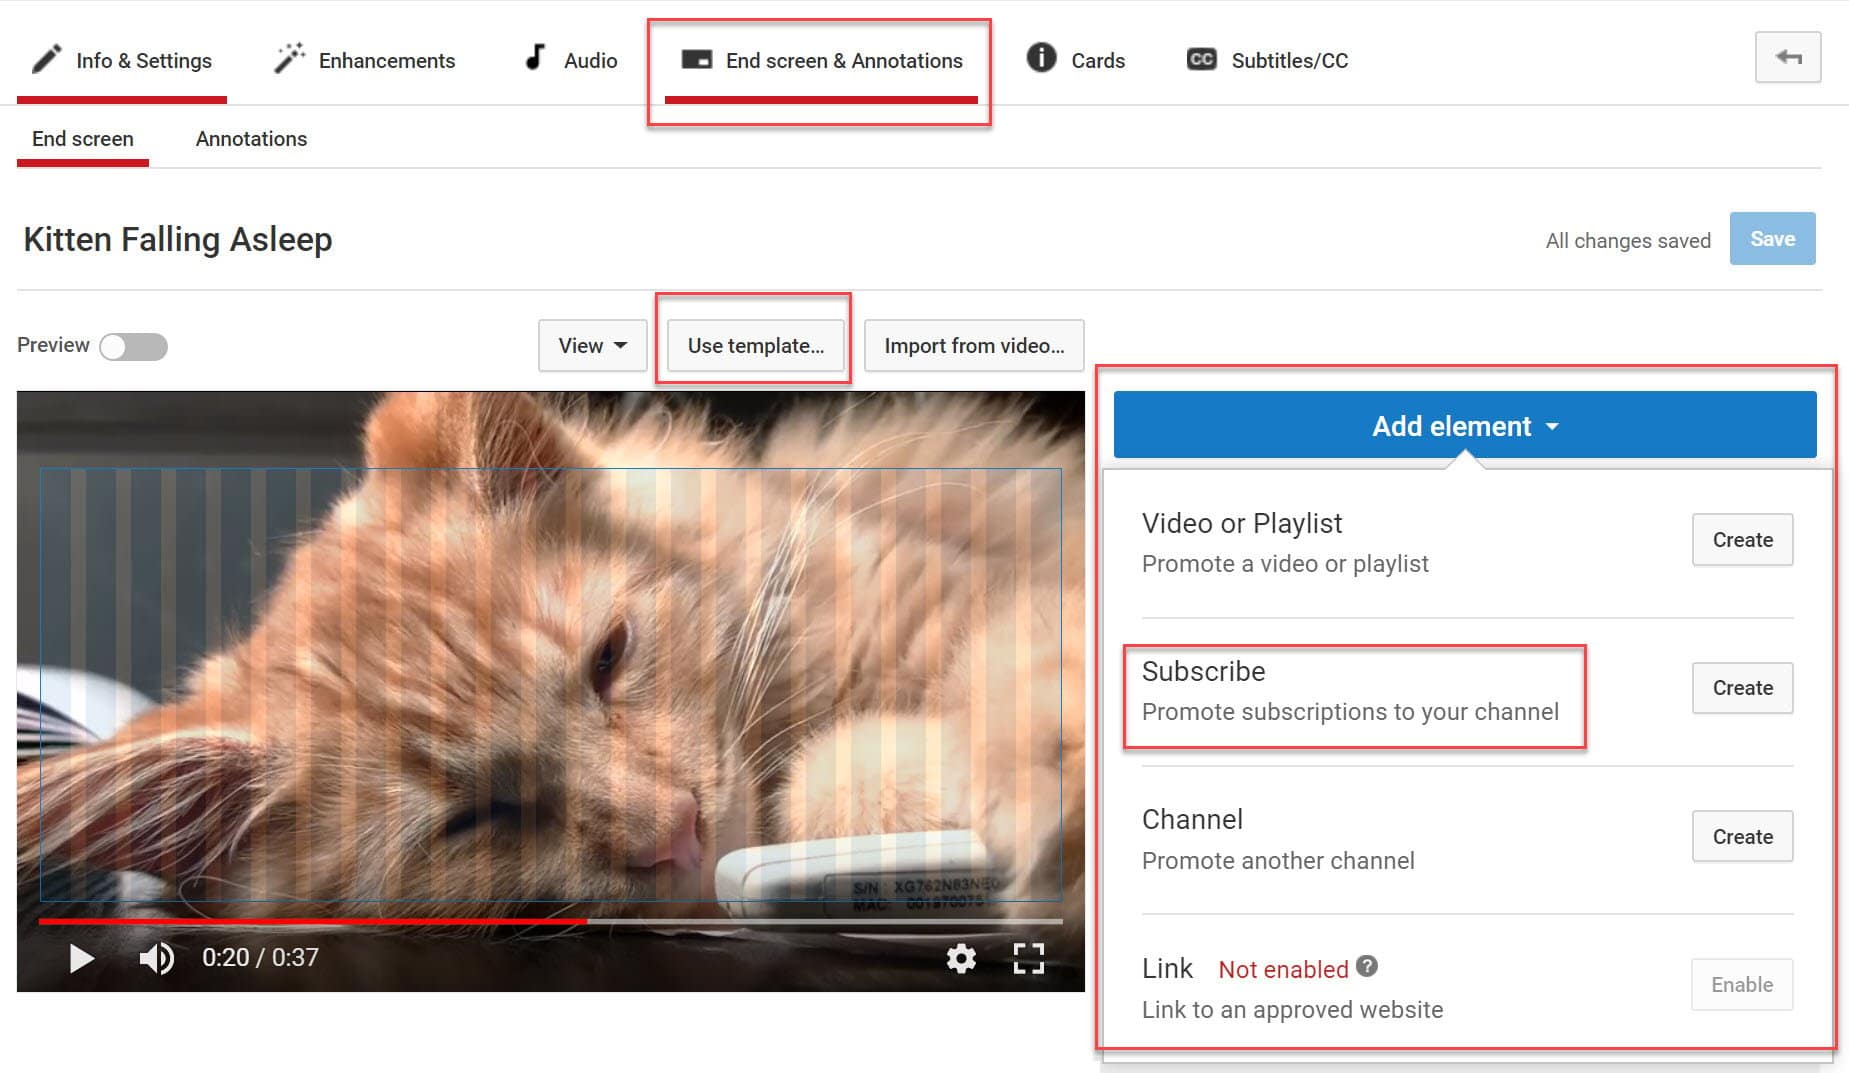Screen dimensions: 1849x1073
Task: Select the End screen tab
Action: pos(82,139)
